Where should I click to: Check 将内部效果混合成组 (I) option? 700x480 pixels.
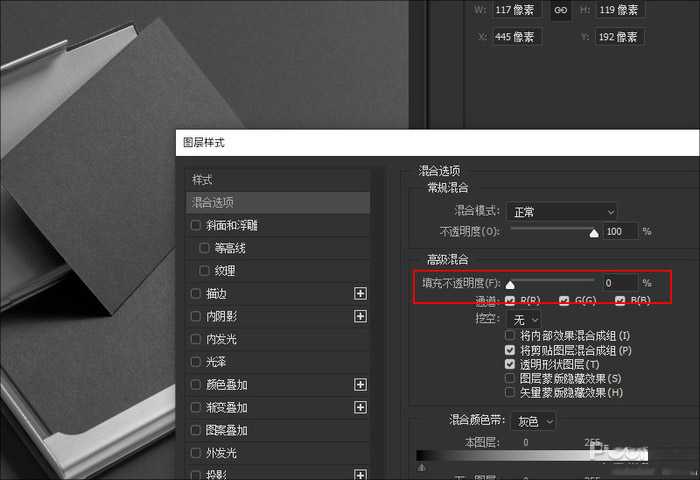click(x=511, y=336)
